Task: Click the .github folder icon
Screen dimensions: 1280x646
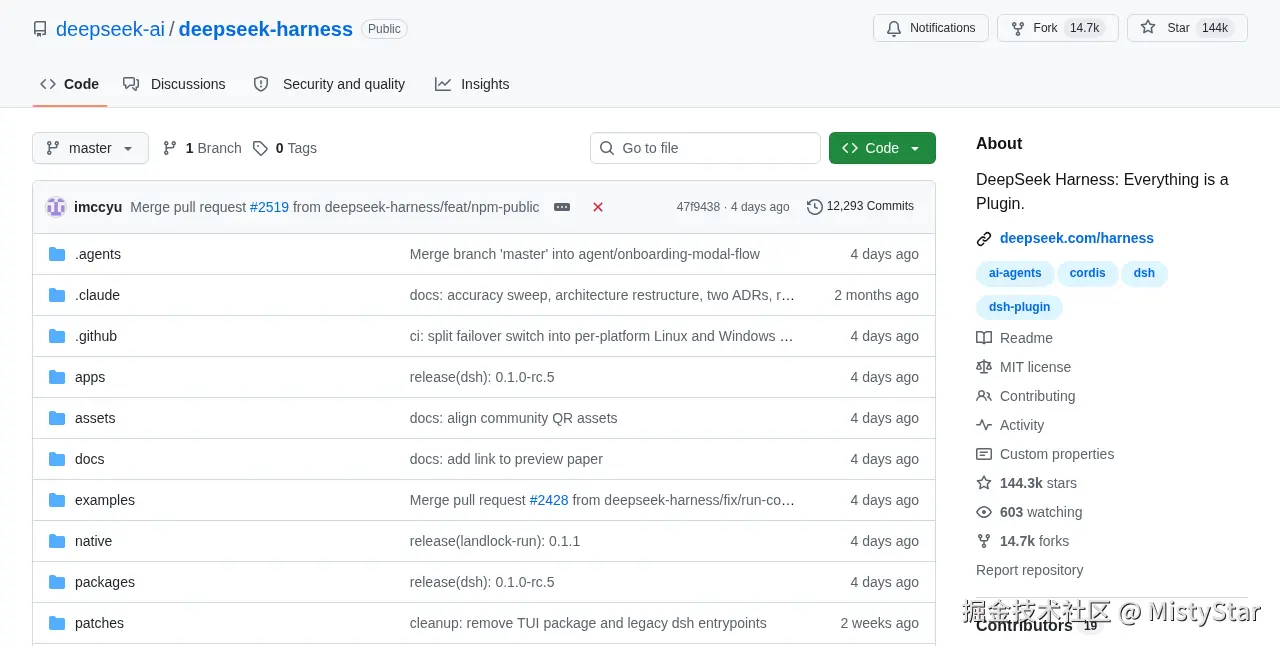Action: pyautogui.click(x=57, y=336)
